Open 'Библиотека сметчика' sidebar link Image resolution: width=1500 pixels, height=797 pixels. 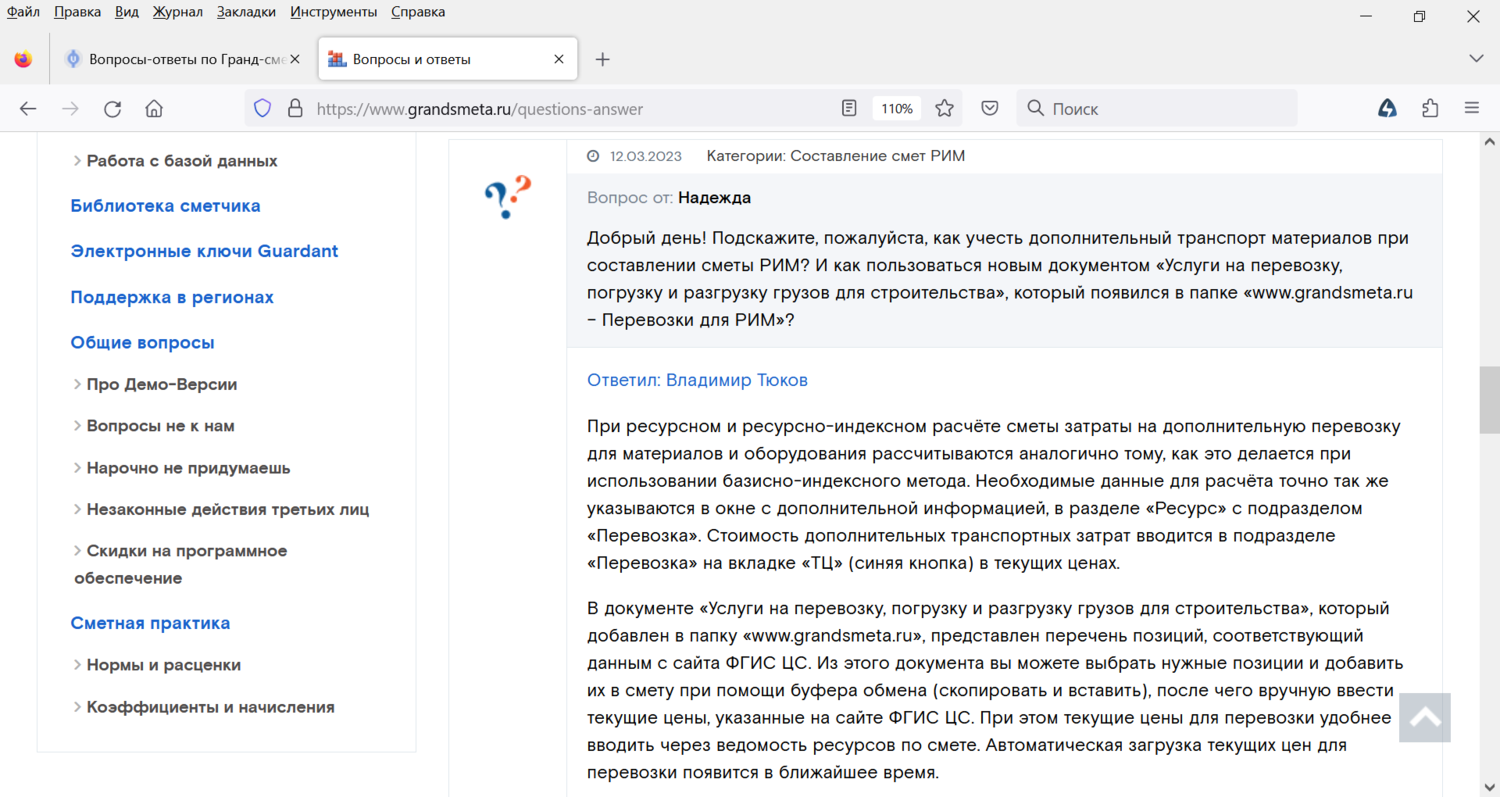165,206
